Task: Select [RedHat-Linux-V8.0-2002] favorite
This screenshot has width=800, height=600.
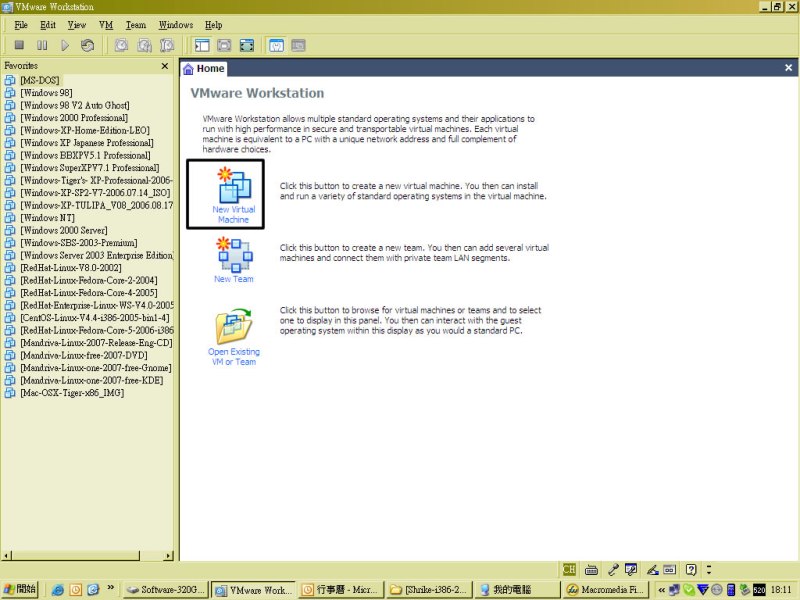Action: click(x=71, y=268)
